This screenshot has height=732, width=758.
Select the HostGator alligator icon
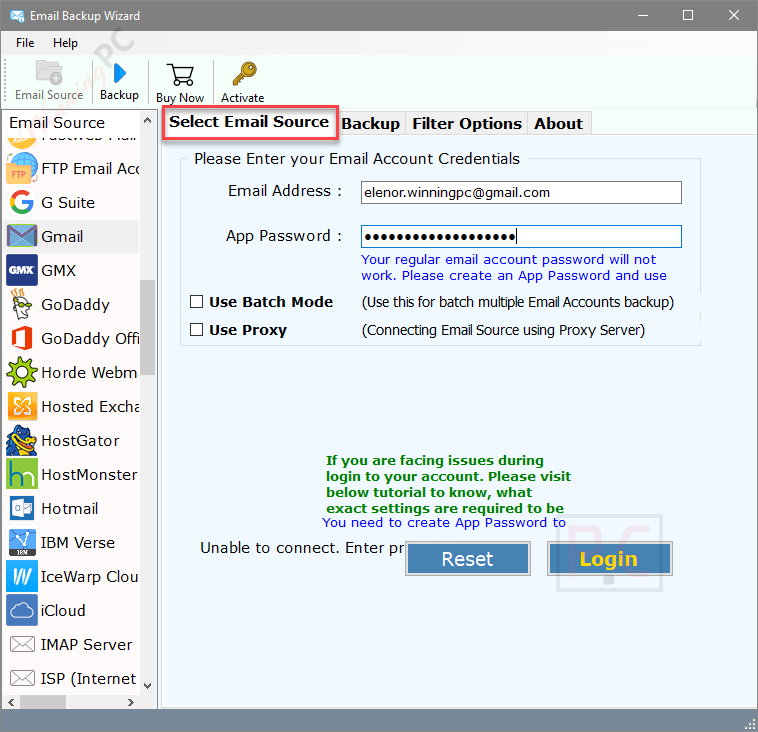coord(22,440)
